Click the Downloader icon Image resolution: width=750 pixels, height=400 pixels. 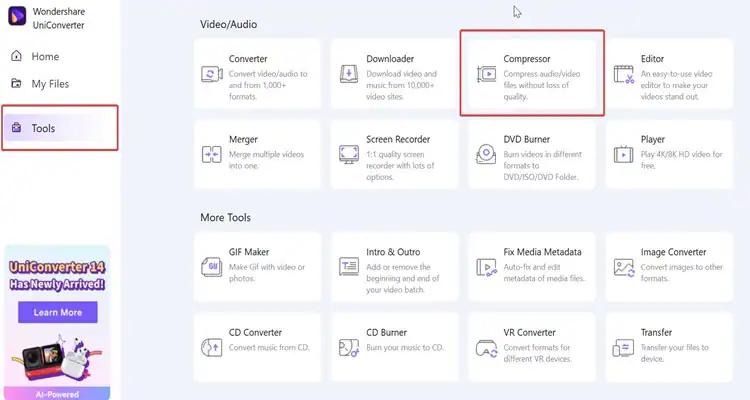click(x=349, y=74)
